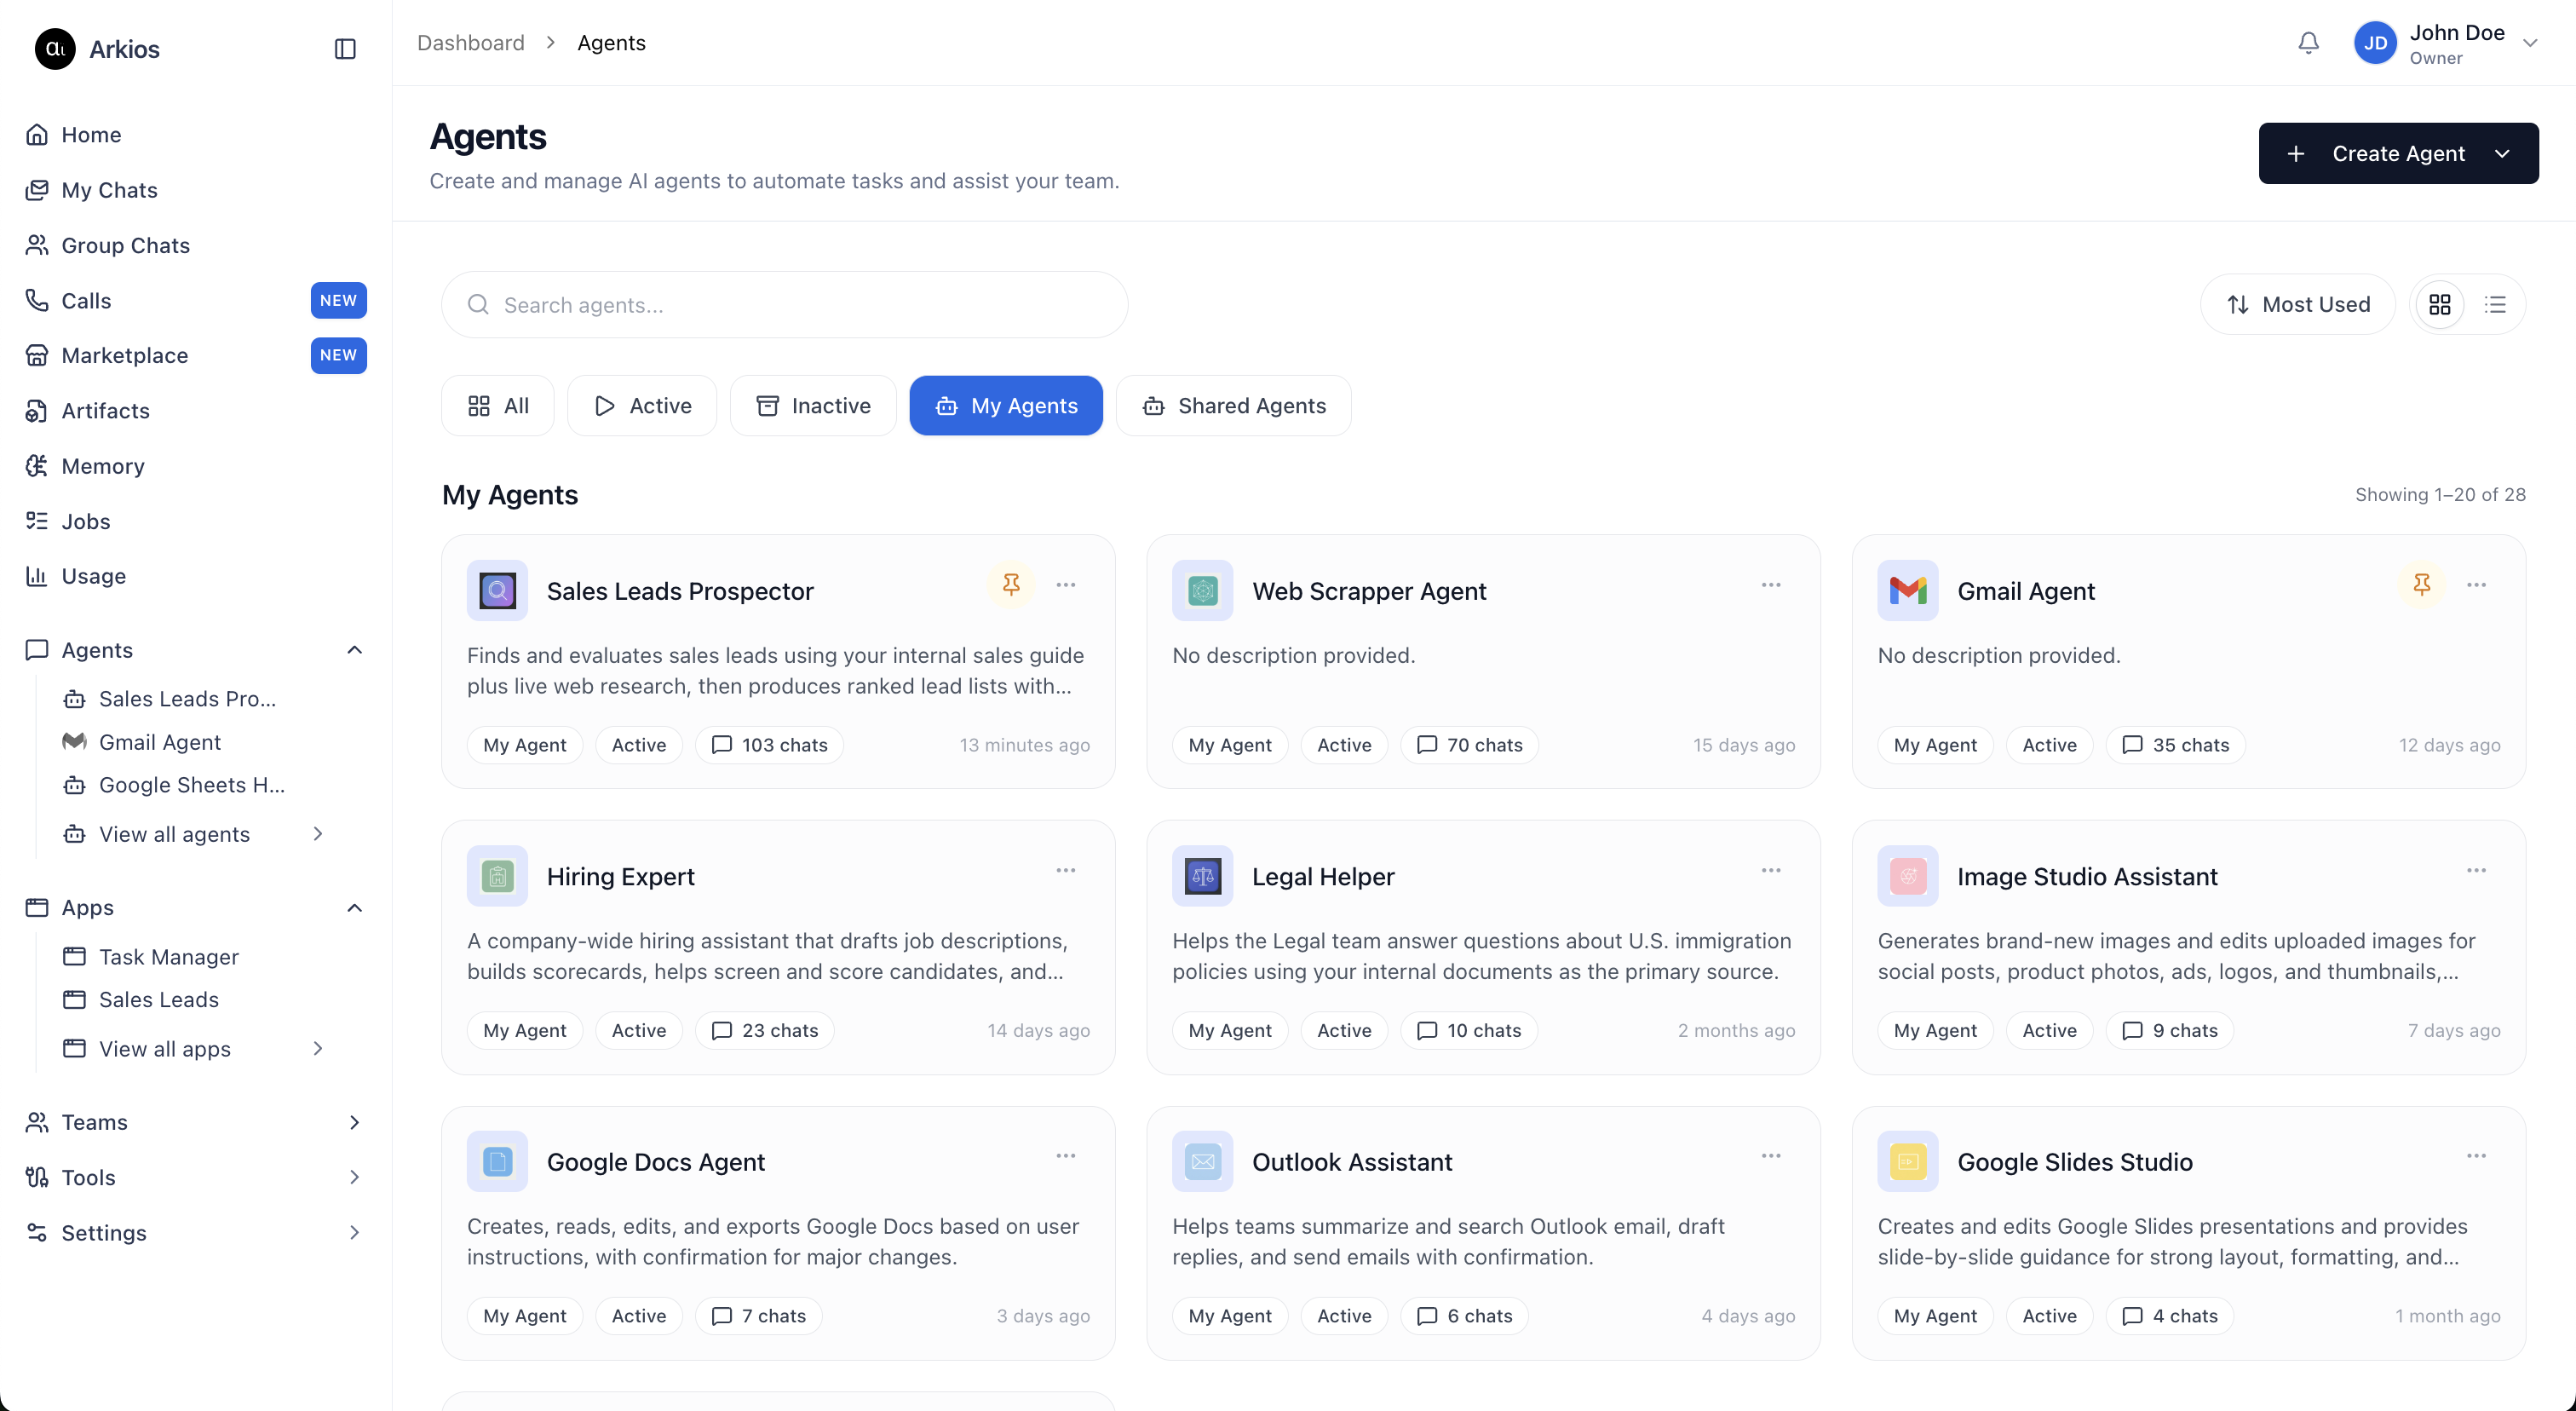
Task: Select the Shared Agents filter tab
Action: (1233, 405)
